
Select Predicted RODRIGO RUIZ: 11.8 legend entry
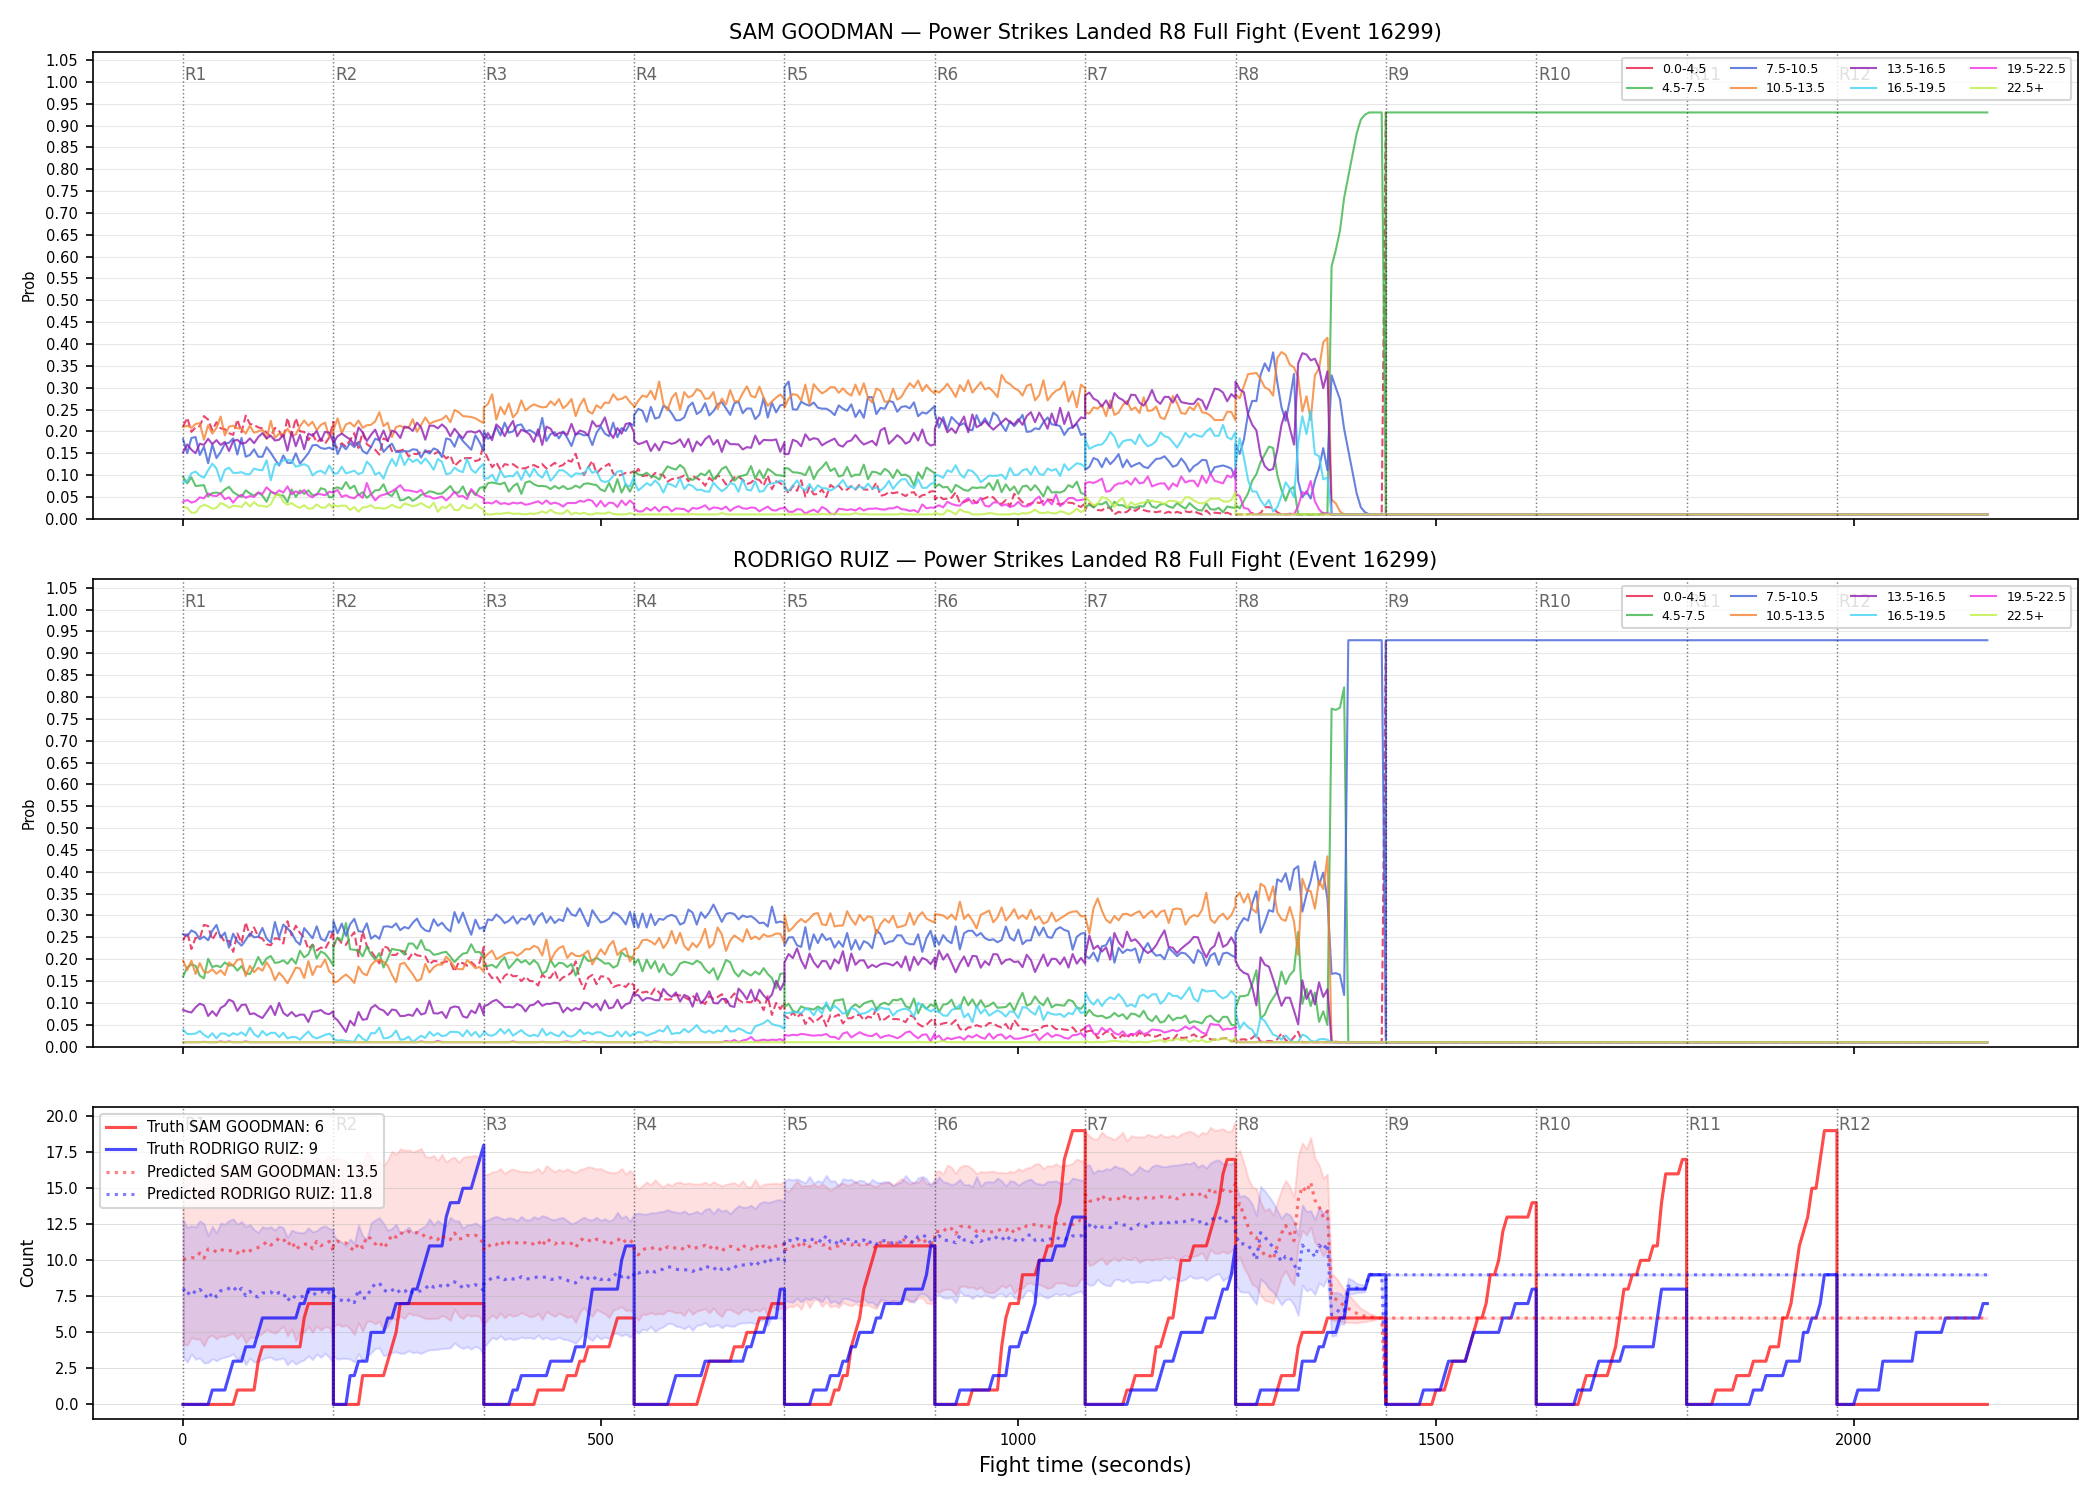[238, 1193]
